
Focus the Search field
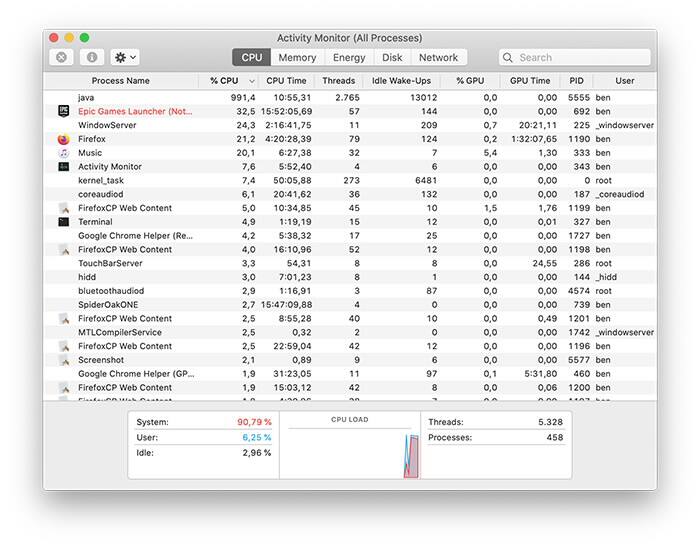click(x=575, y=58)
